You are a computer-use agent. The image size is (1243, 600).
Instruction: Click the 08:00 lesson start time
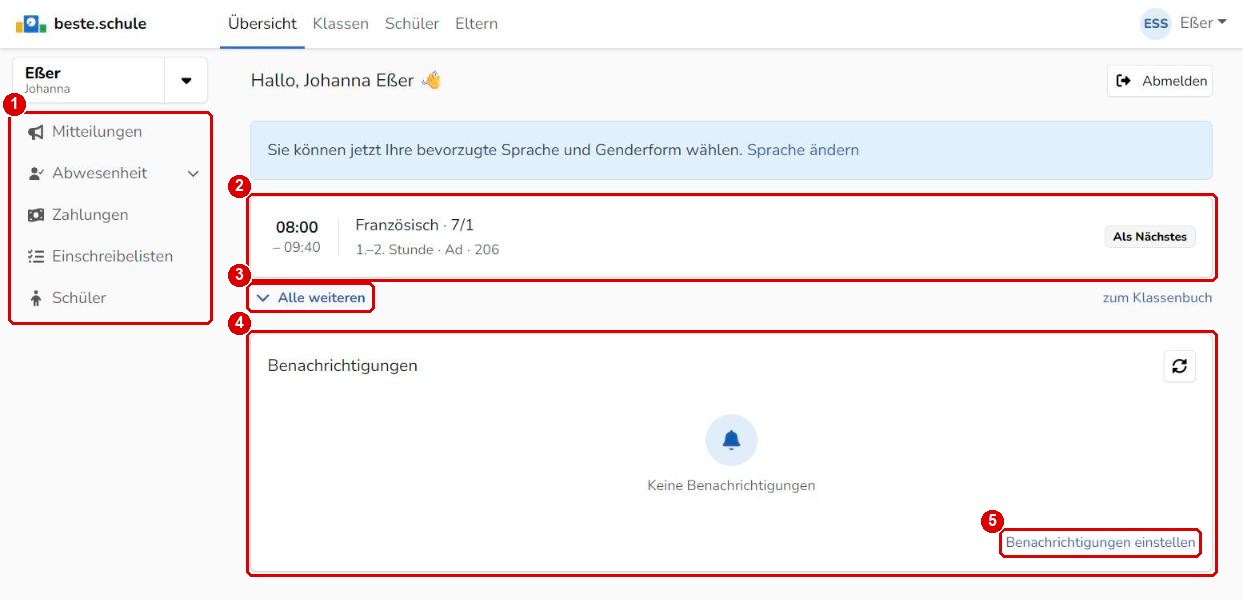(297, 228)
